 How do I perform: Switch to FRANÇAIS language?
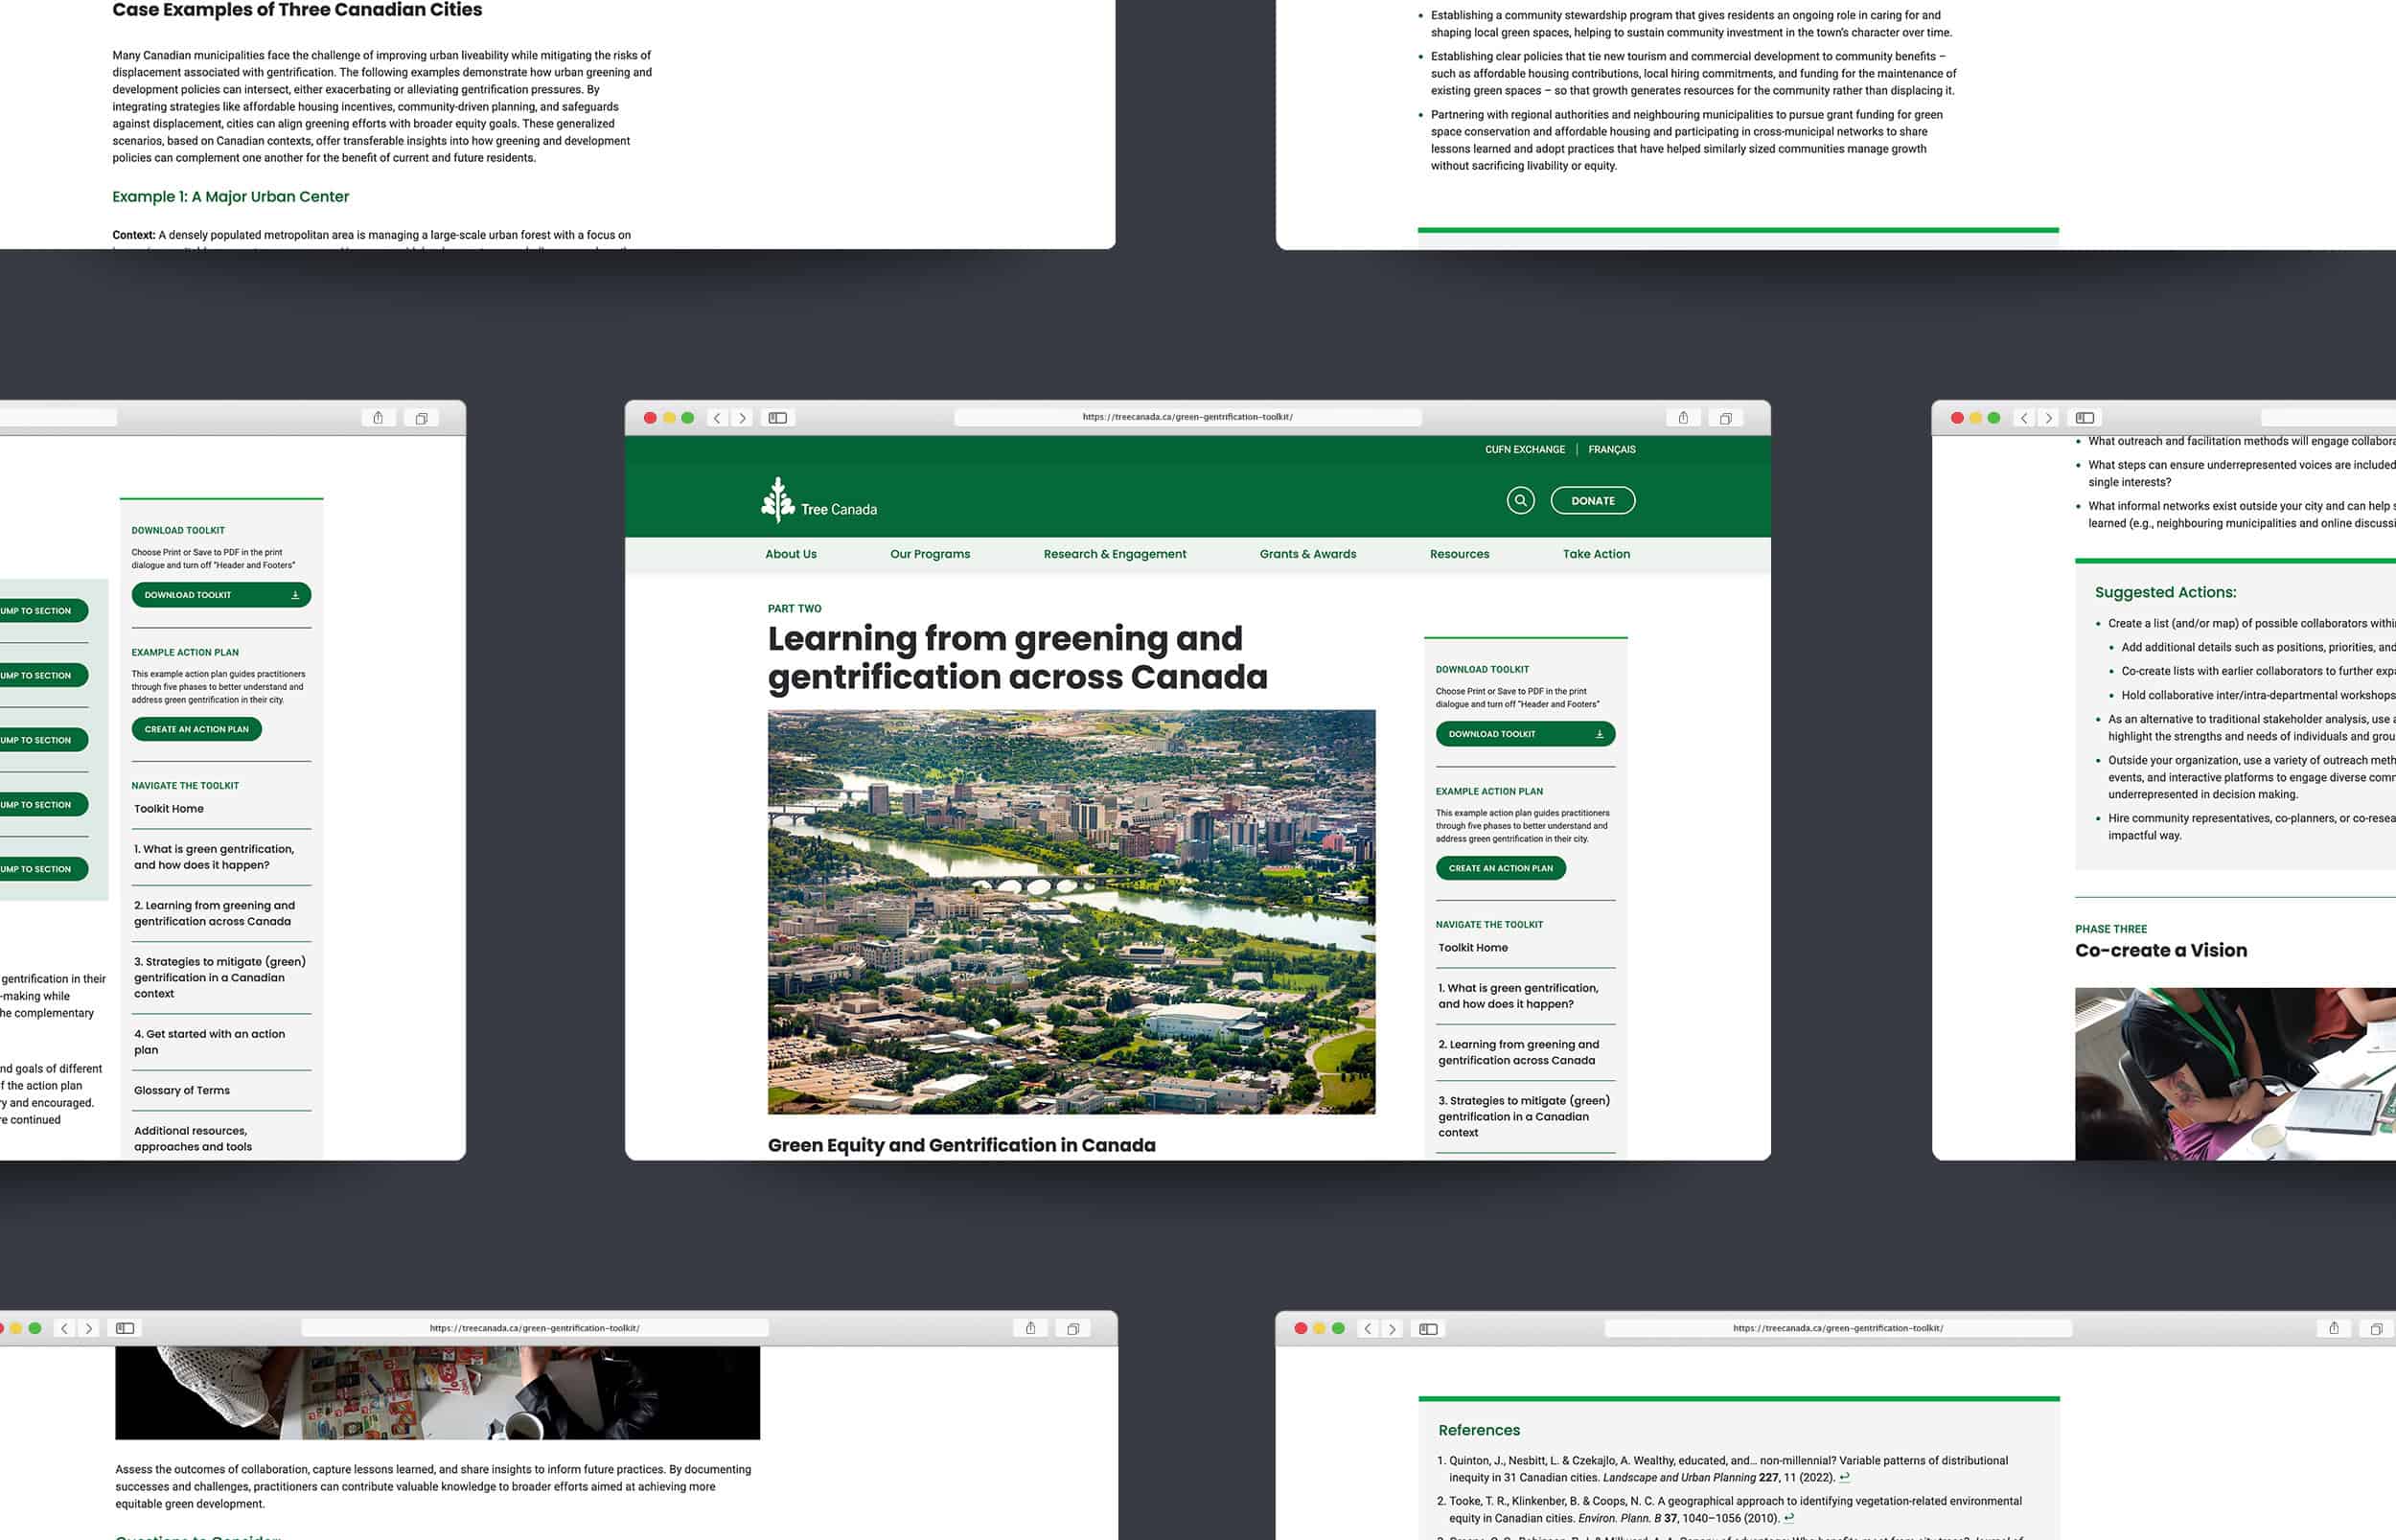(x=1612, y=449)
